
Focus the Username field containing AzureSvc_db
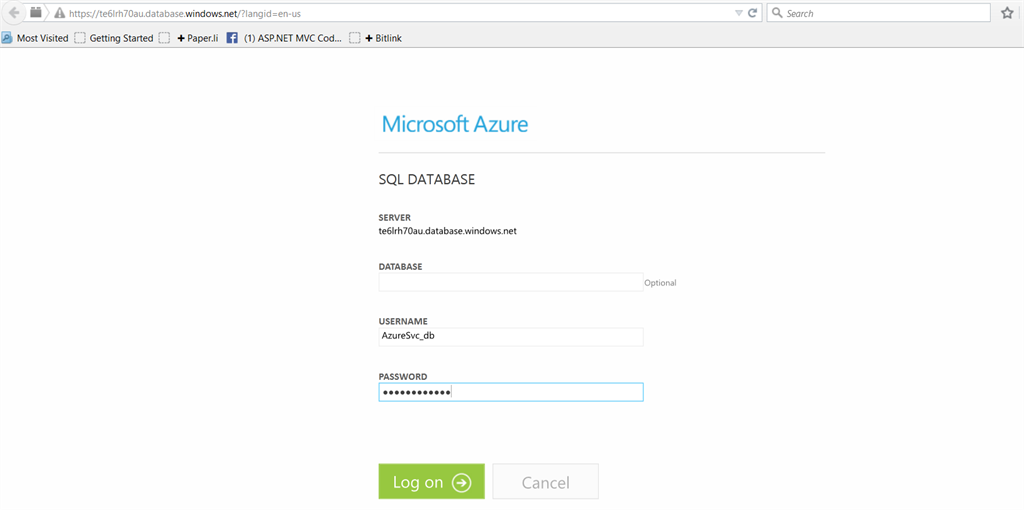coord(510,337)
